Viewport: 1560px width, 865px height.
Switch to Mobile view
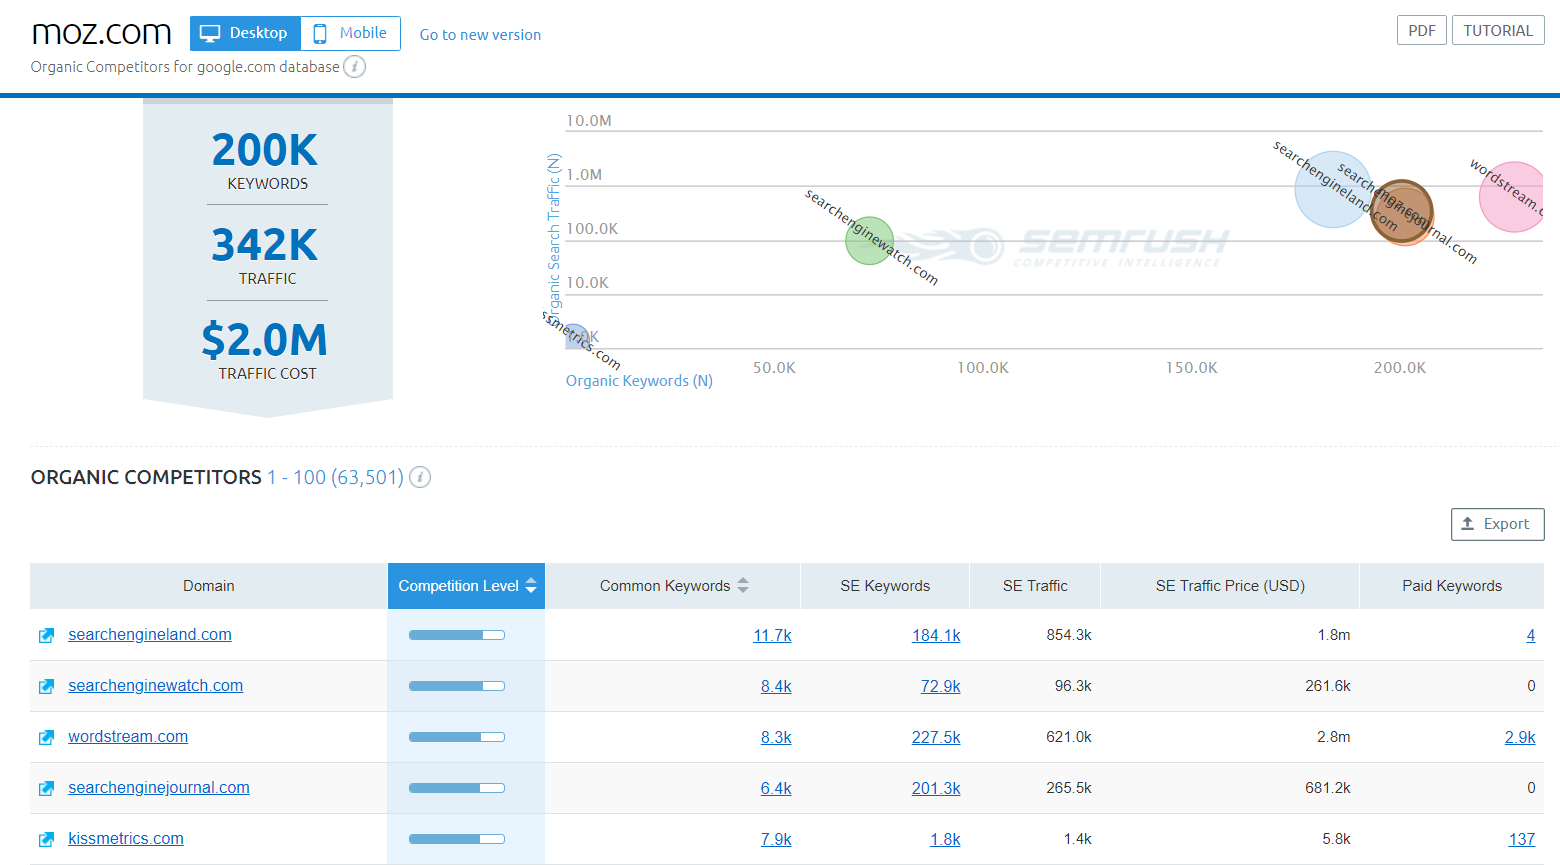[350, 33]
